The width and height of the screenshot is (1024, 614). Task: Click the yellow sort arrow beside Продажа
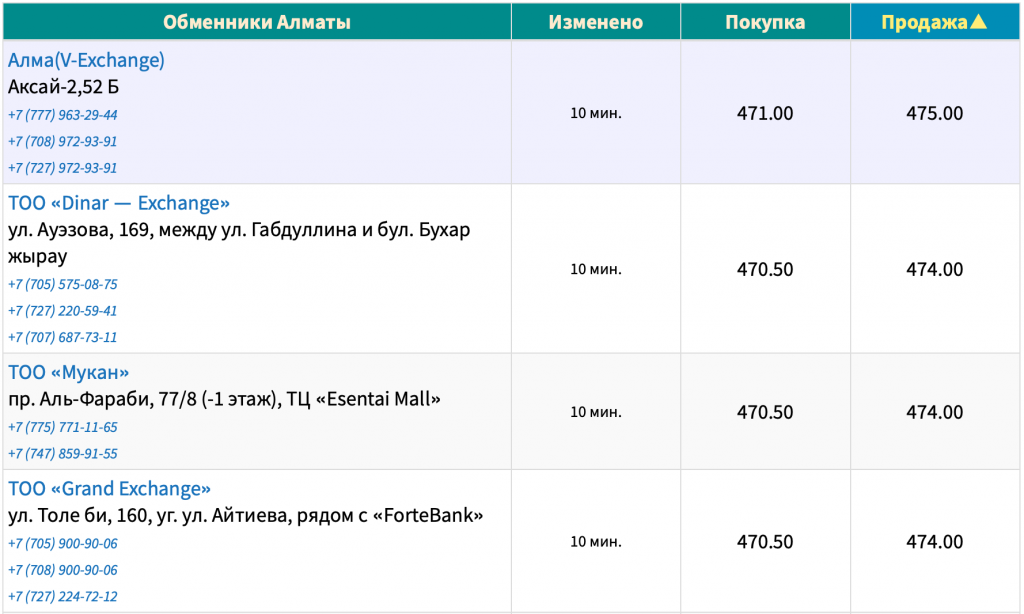coord(978,22)
